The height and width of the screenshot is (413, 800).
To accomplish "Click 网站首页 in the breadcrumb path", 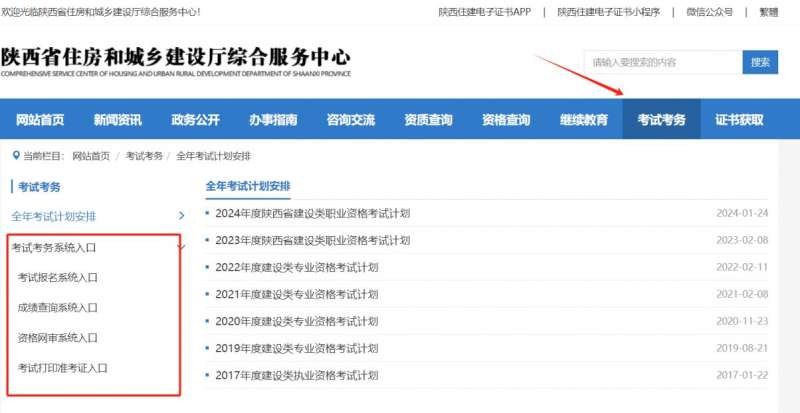I will [91, 156].
